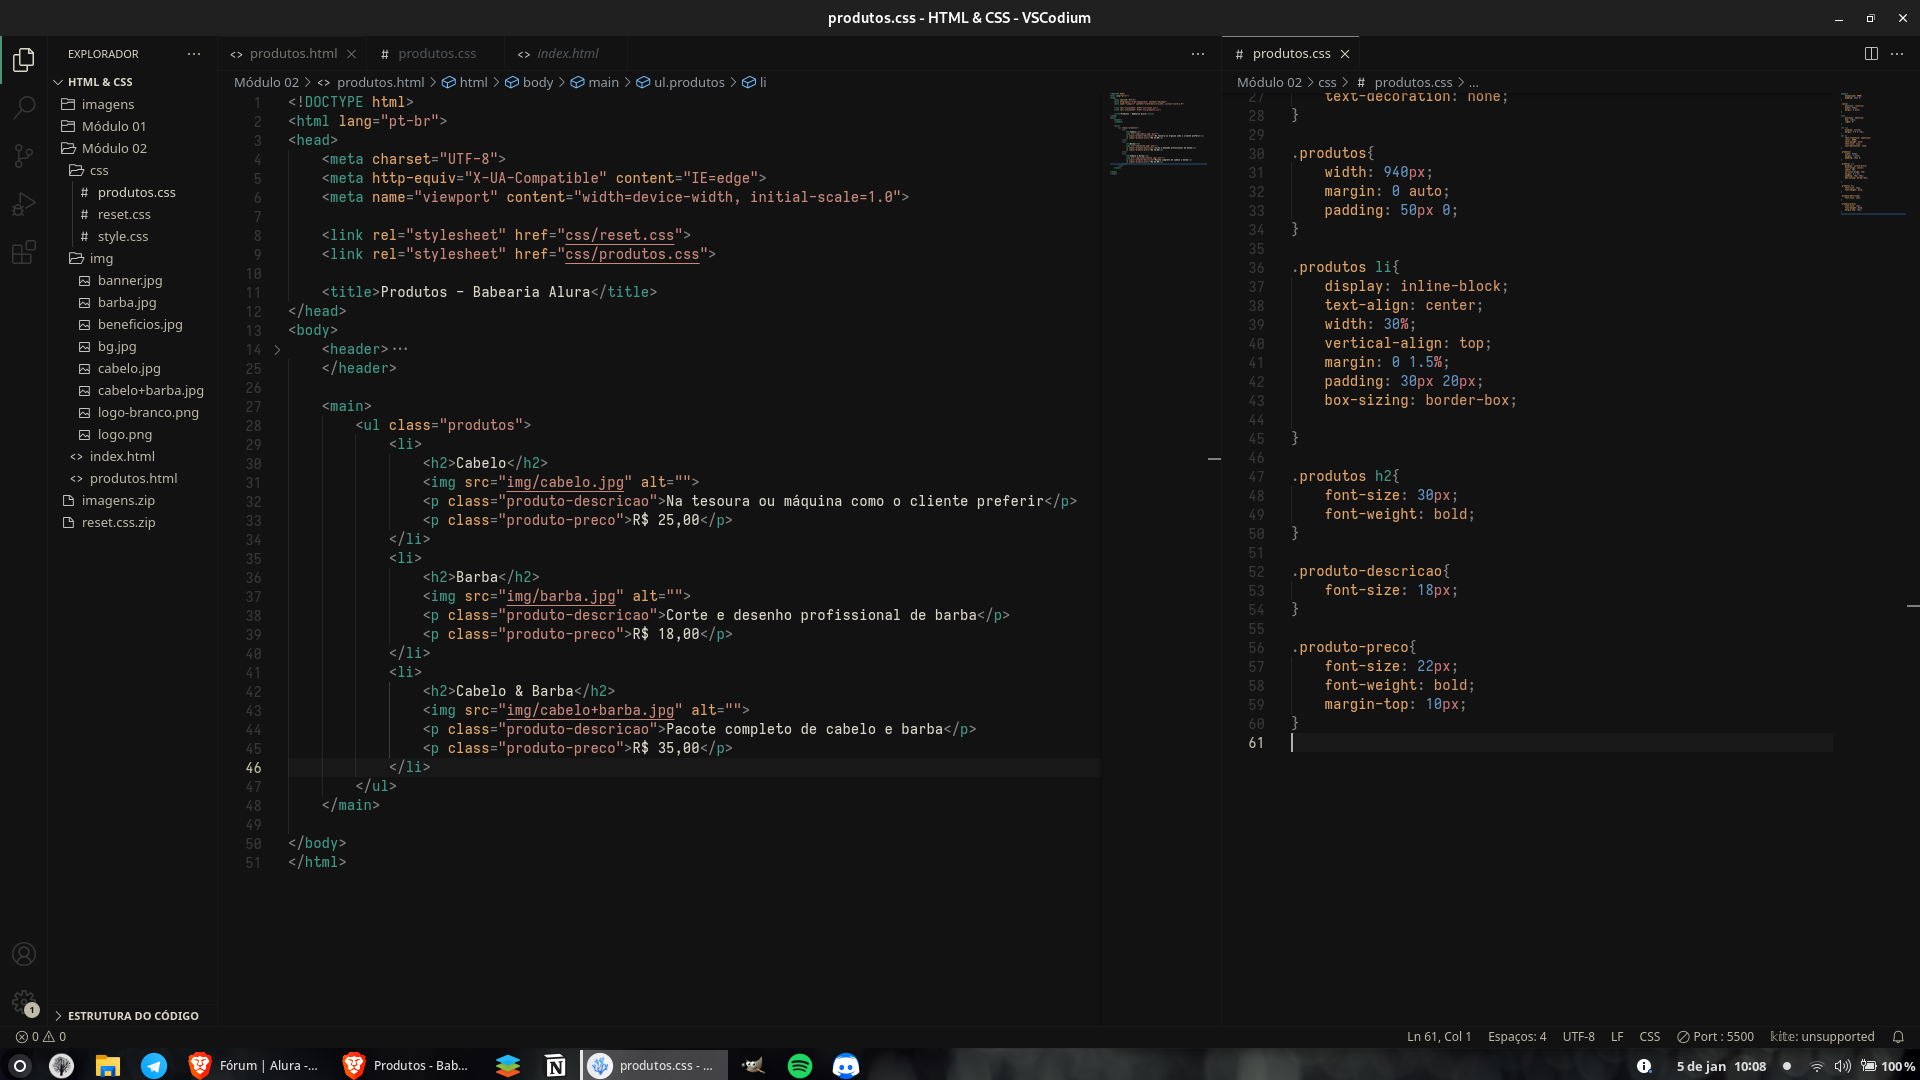The image size is (1920, 1080).
Task: Open the Accounts menu icon
Action: click(24, 954)
